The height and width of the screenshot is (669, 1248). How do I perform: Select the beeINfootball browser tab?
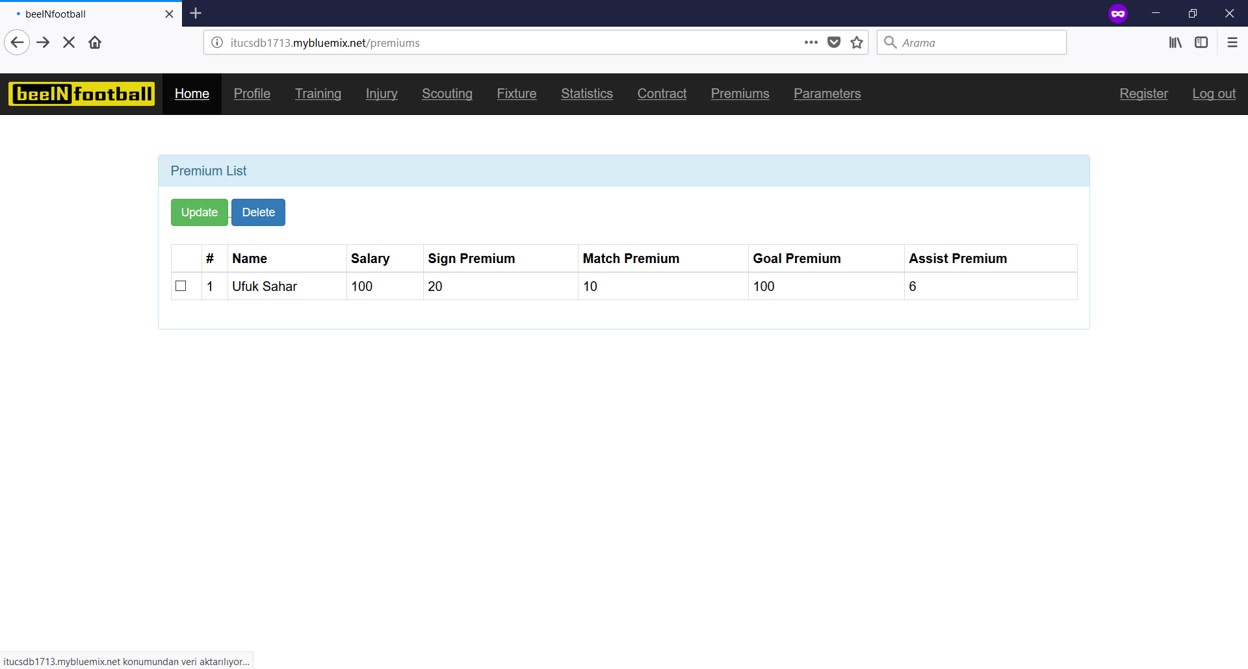point(90,14)
